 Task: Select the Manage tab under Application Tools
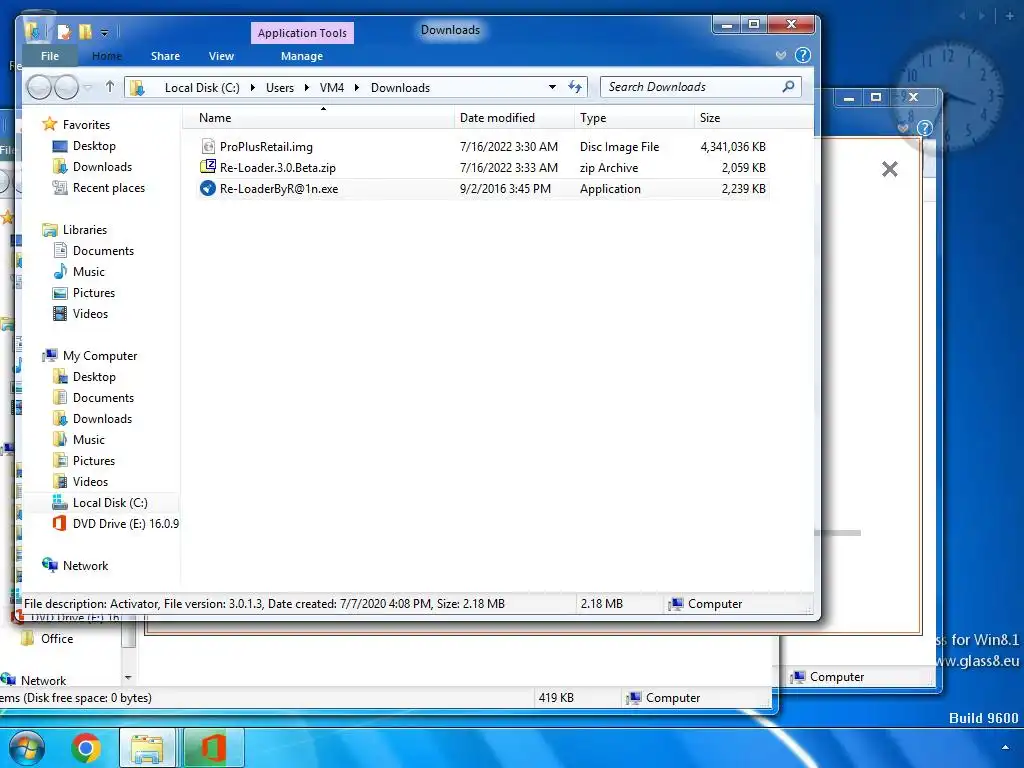pos(302,56)
